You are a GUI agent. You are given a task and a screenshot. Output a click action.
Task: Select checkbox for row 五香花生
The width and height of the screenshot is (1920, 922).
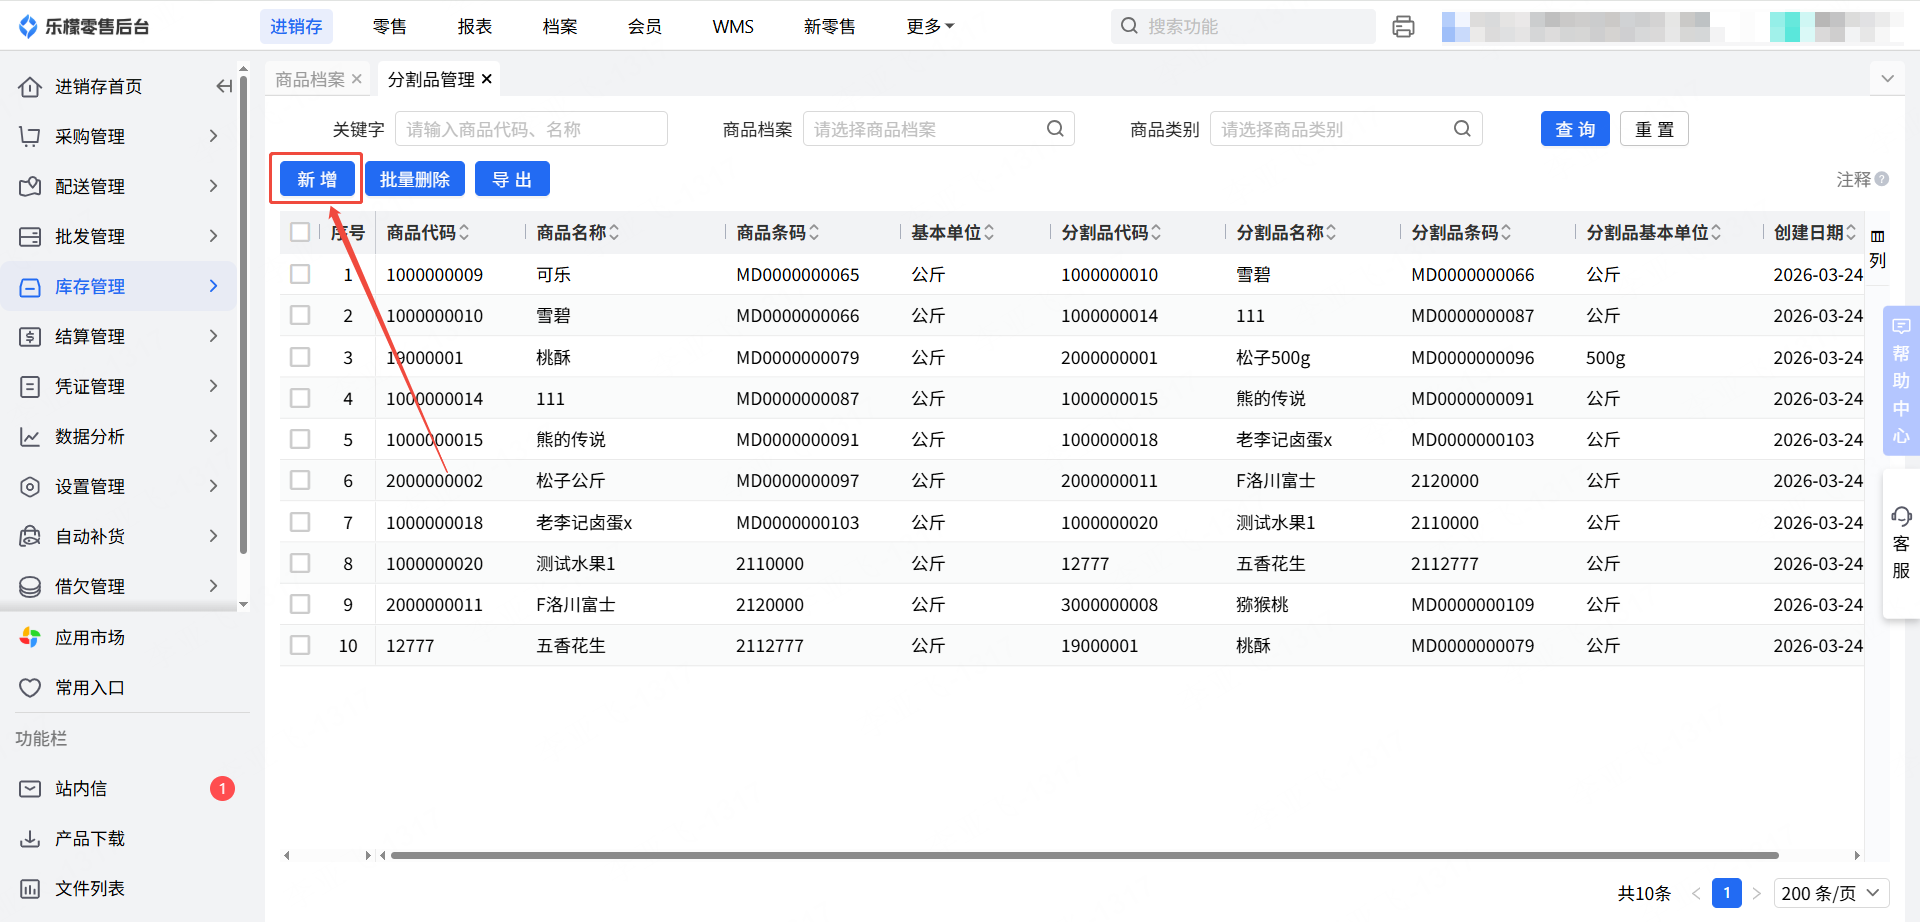point(300,645)
